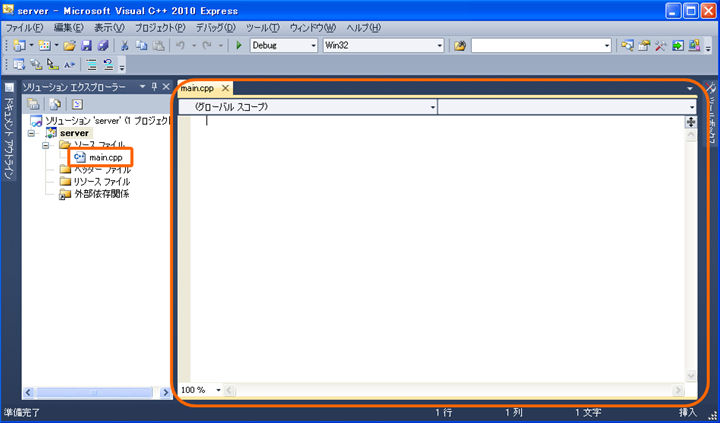Open the 表示(V) menu
This screenshot has height=423, width=720.
[109, 28]
